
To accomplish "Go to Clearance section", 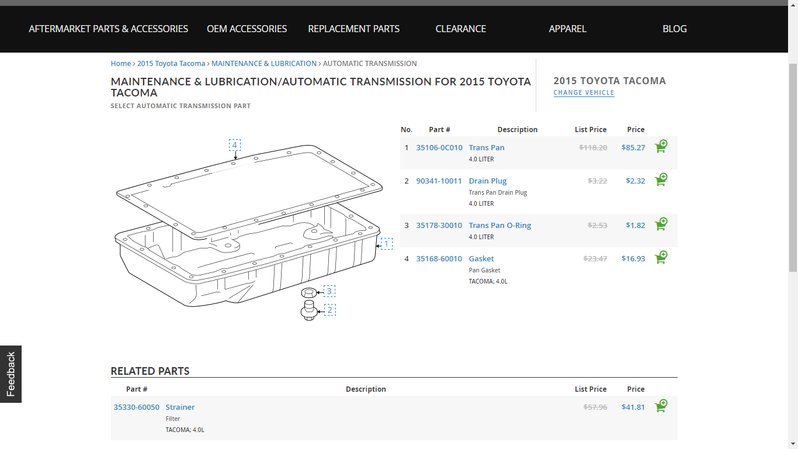I will click(461, 29).
